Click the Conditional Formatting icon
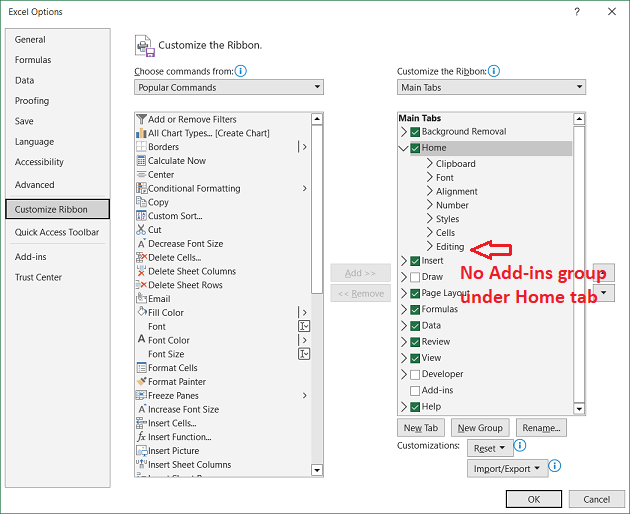This screenshot has height=514, width=630. [x=141, y=188]
